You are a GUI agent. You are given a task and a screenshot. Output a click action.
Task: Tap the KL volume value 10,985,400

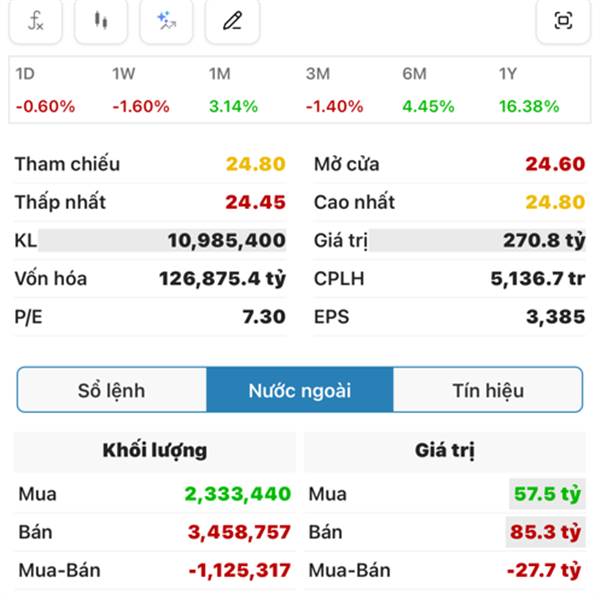226,241
